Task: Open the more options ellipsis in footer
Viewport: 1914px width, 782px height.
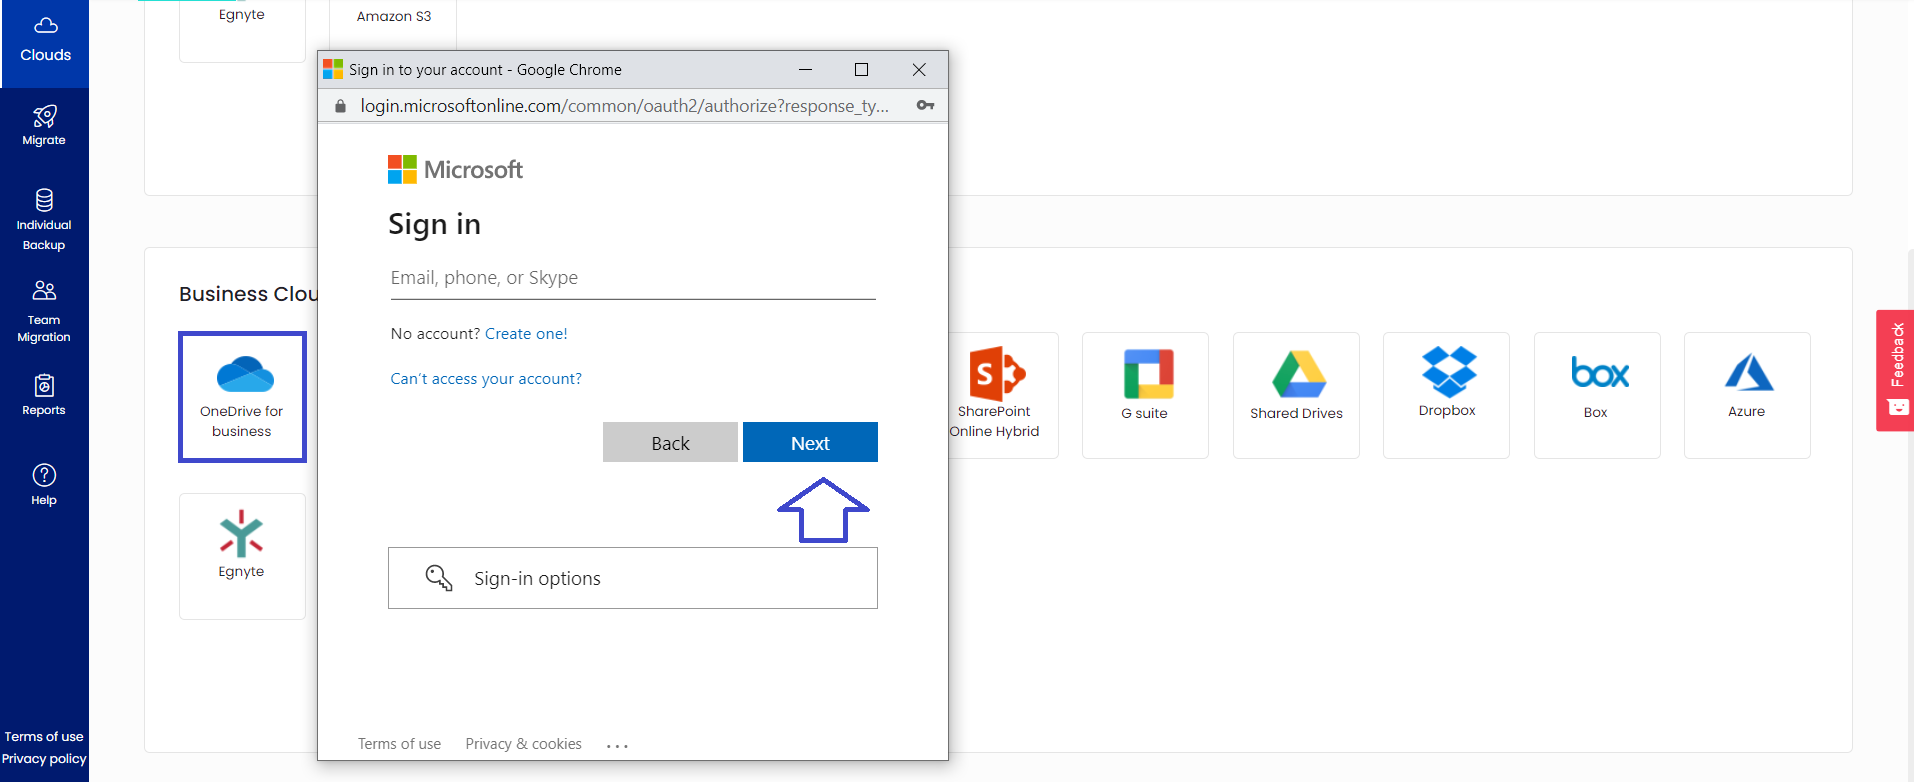Action: pos(617,746)
